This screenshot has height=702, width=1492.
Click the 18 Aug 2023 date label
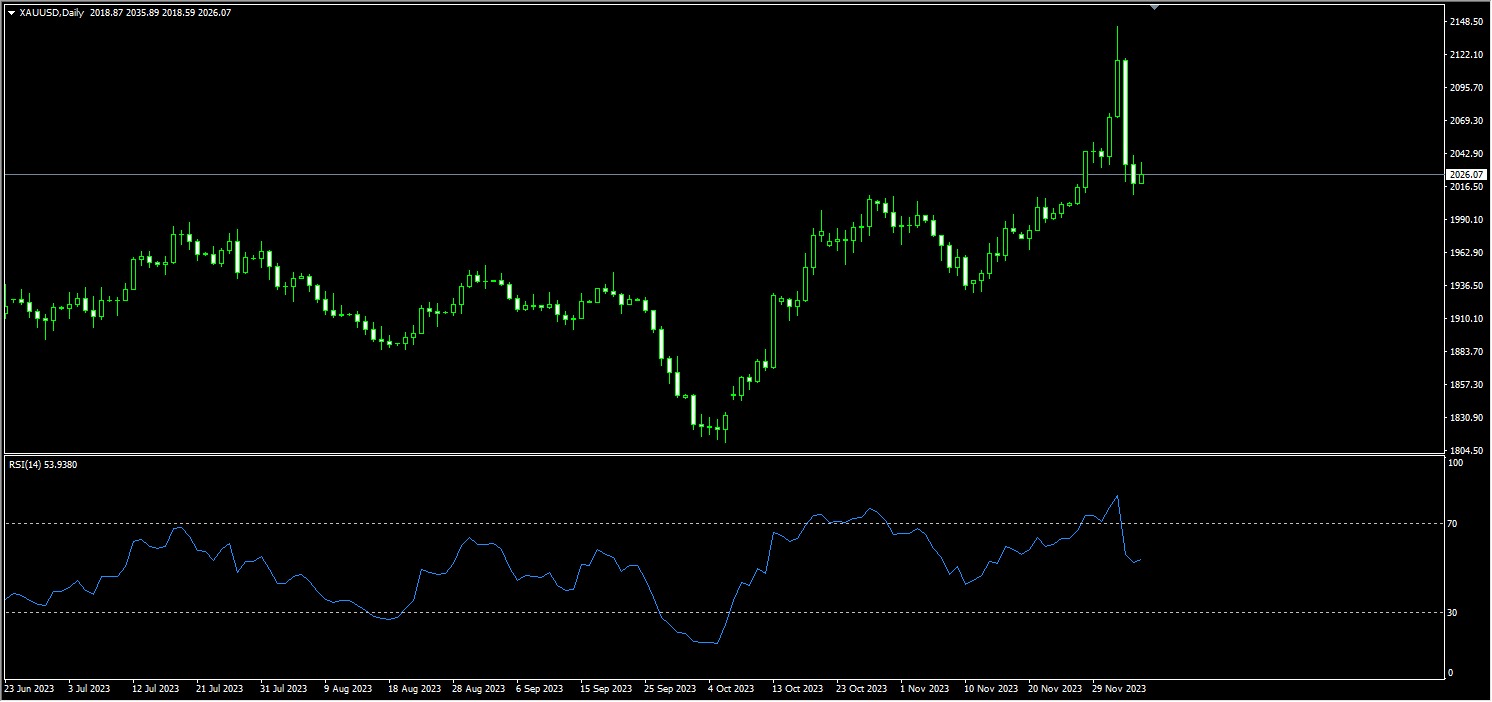[414, 689]
